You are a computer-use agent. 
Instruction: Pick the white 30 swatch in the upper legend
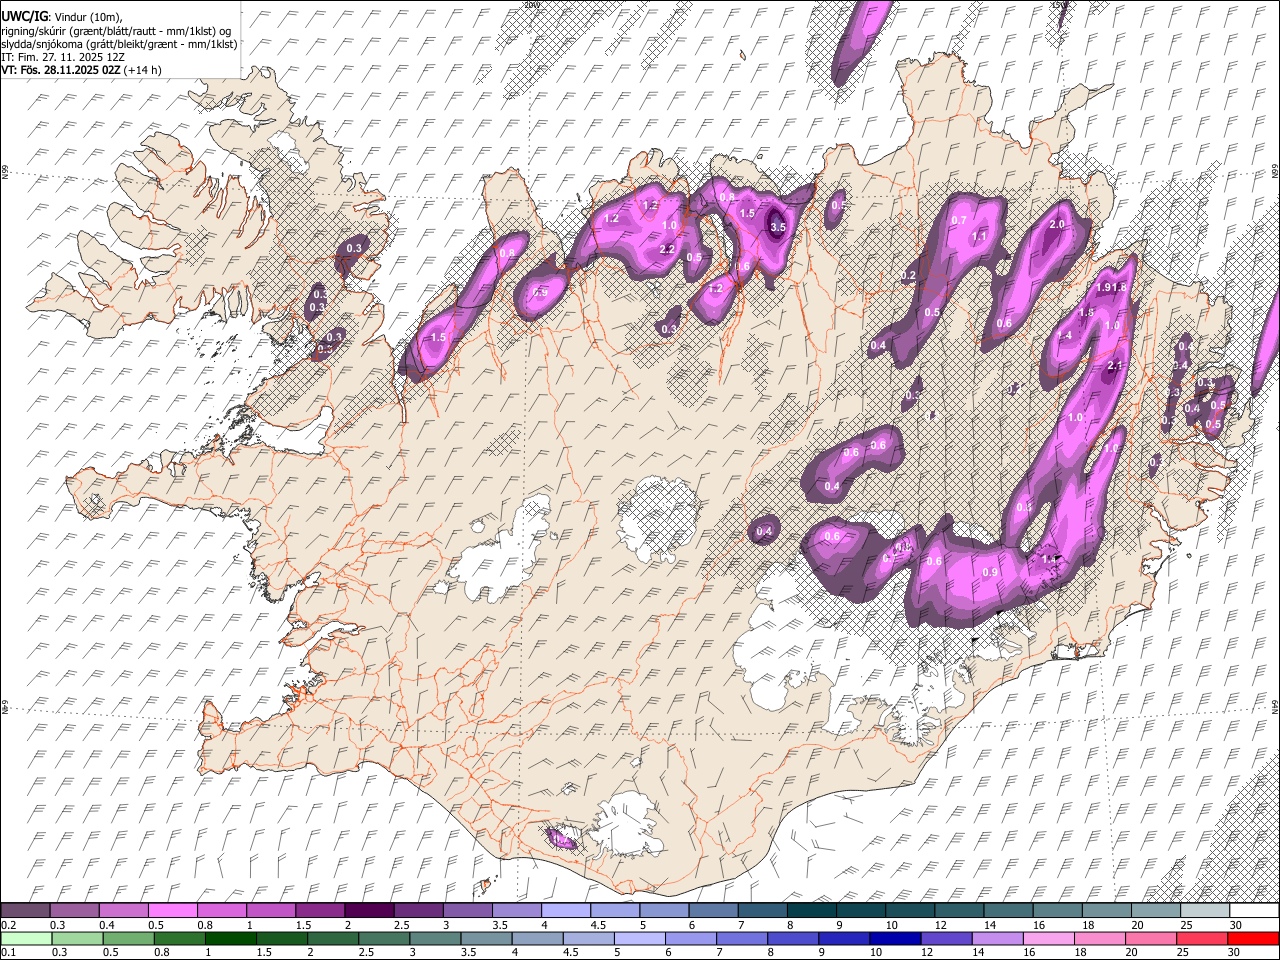(1254, 911)
